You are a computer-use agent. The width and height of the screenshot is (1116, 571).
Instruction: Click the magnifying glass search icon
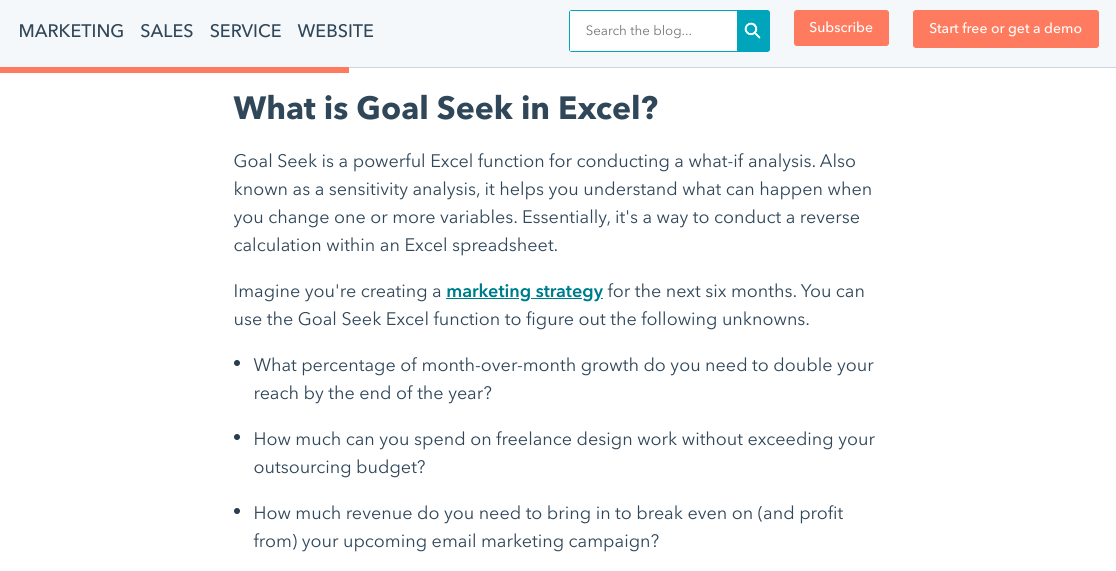point(753,31)
